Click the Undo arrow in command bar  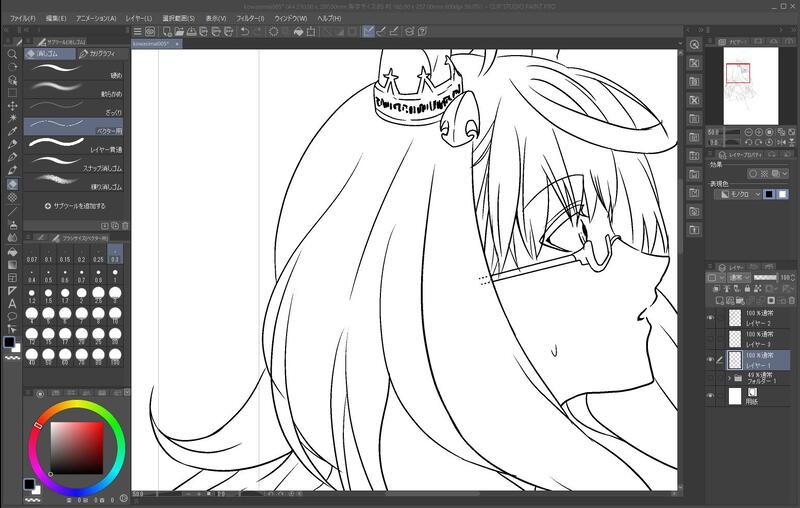pos(245,32)
